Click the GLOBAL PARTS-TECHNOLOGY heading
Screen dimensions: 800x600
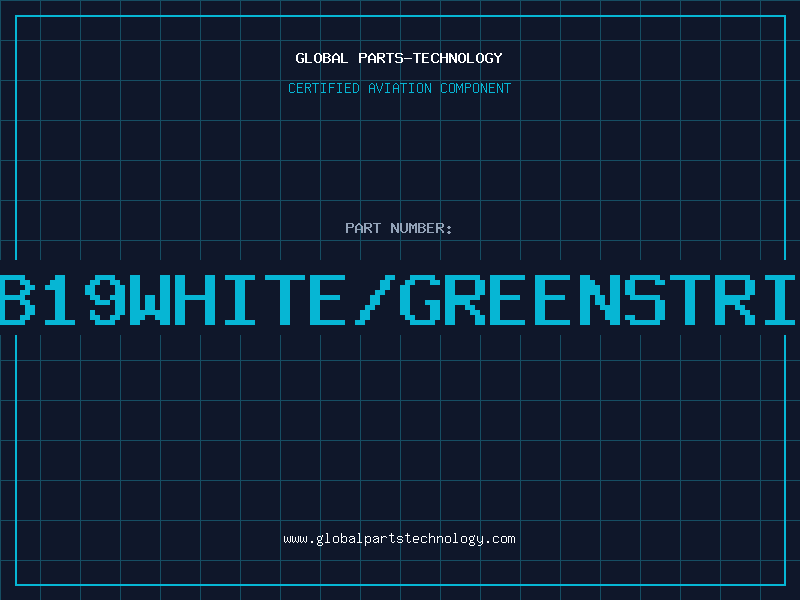399,58
